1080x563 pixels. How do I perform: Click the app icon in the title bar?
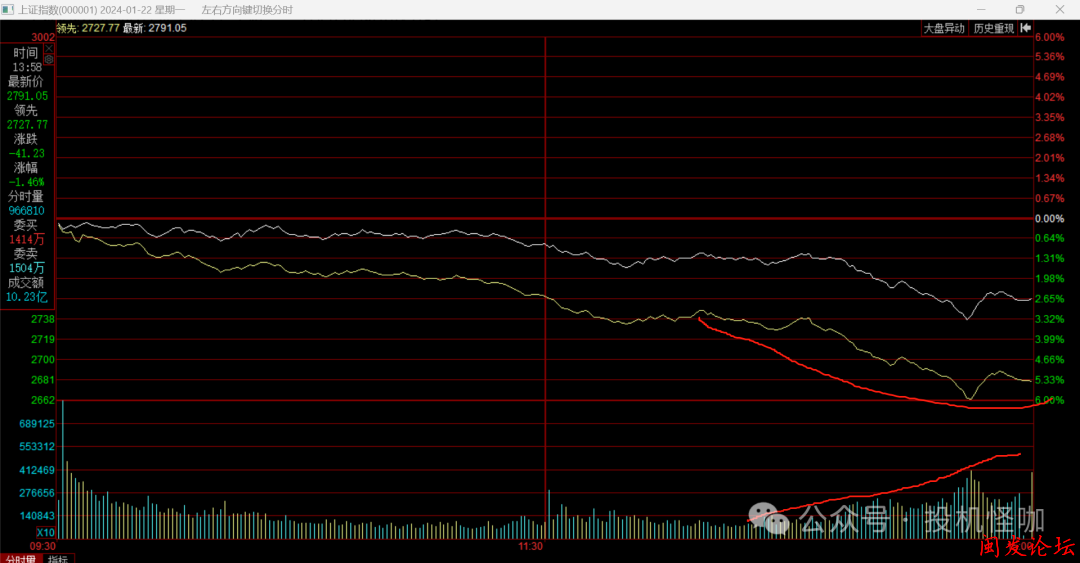click(x=8, y=10)
